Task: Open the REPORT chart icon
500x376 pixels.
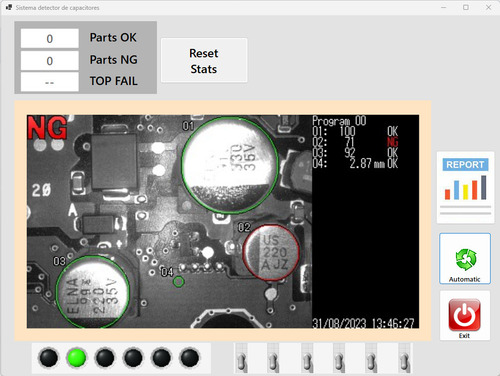Action: tap(465, 187)
